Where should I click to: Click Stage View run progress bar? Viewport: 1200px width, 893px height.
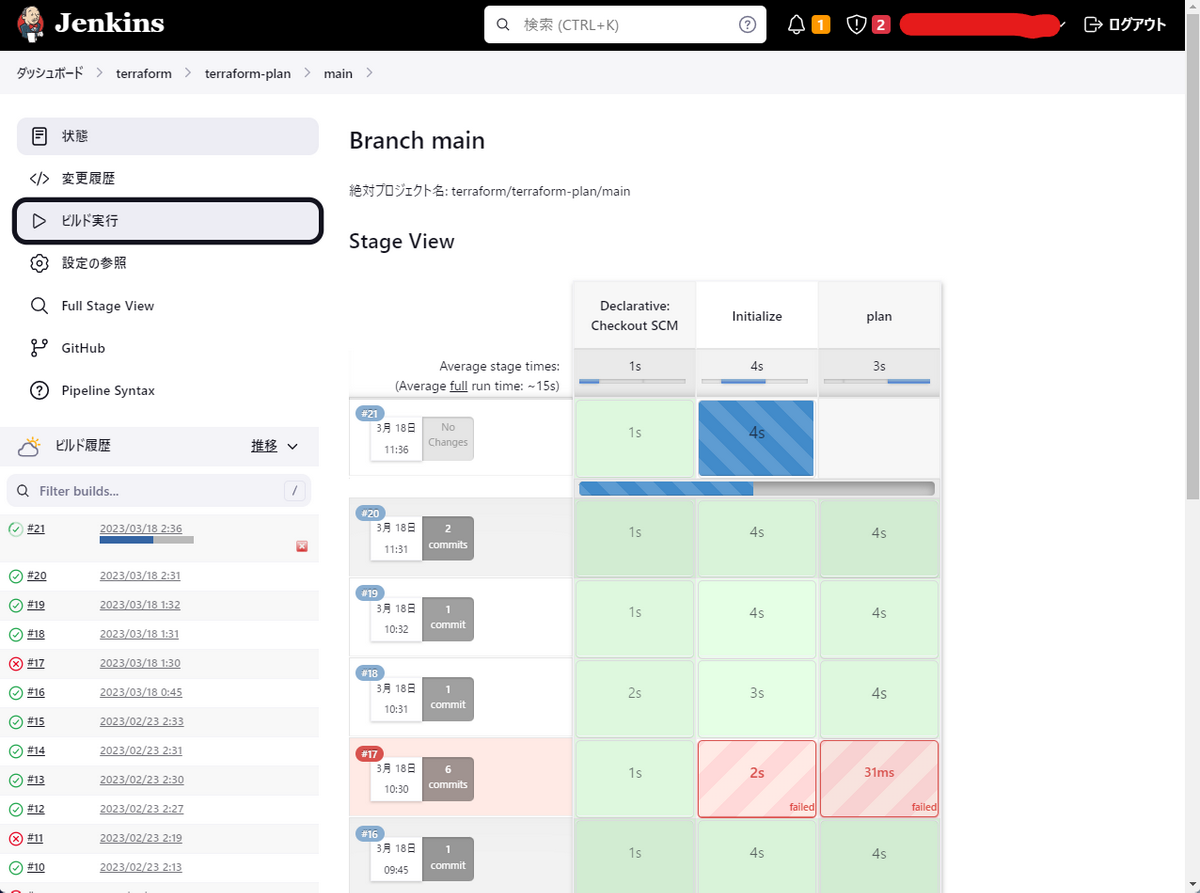point(756,488)
